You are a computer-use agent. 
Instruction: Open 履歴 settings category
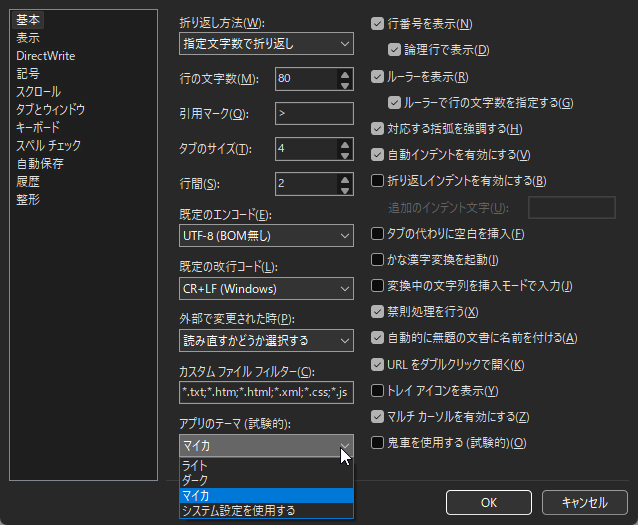pos(28,182)
